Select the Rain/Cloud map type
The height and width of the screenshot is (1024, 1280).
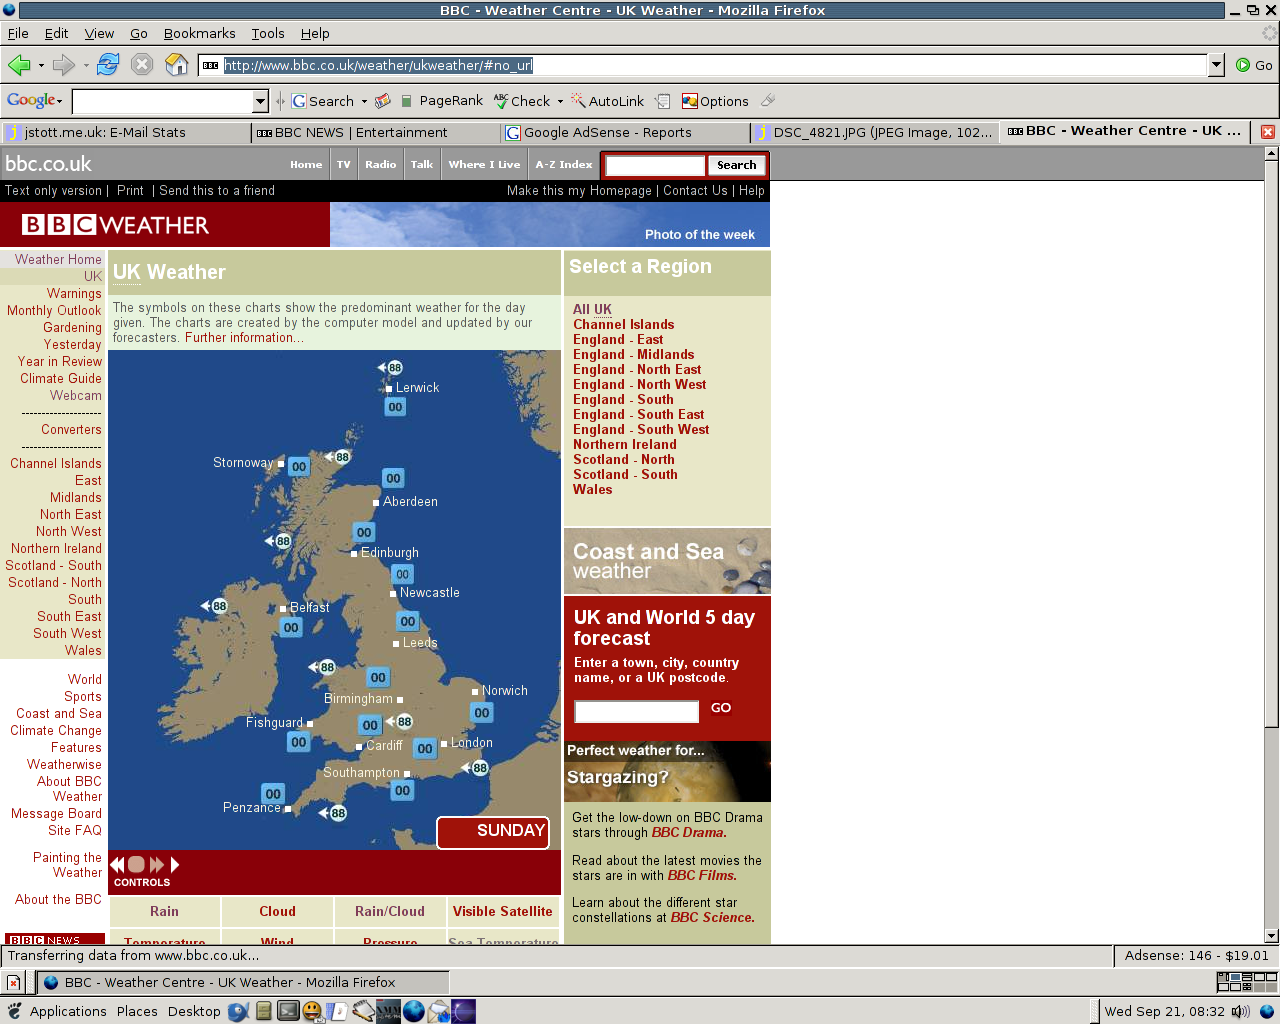(x=390, y=911)
